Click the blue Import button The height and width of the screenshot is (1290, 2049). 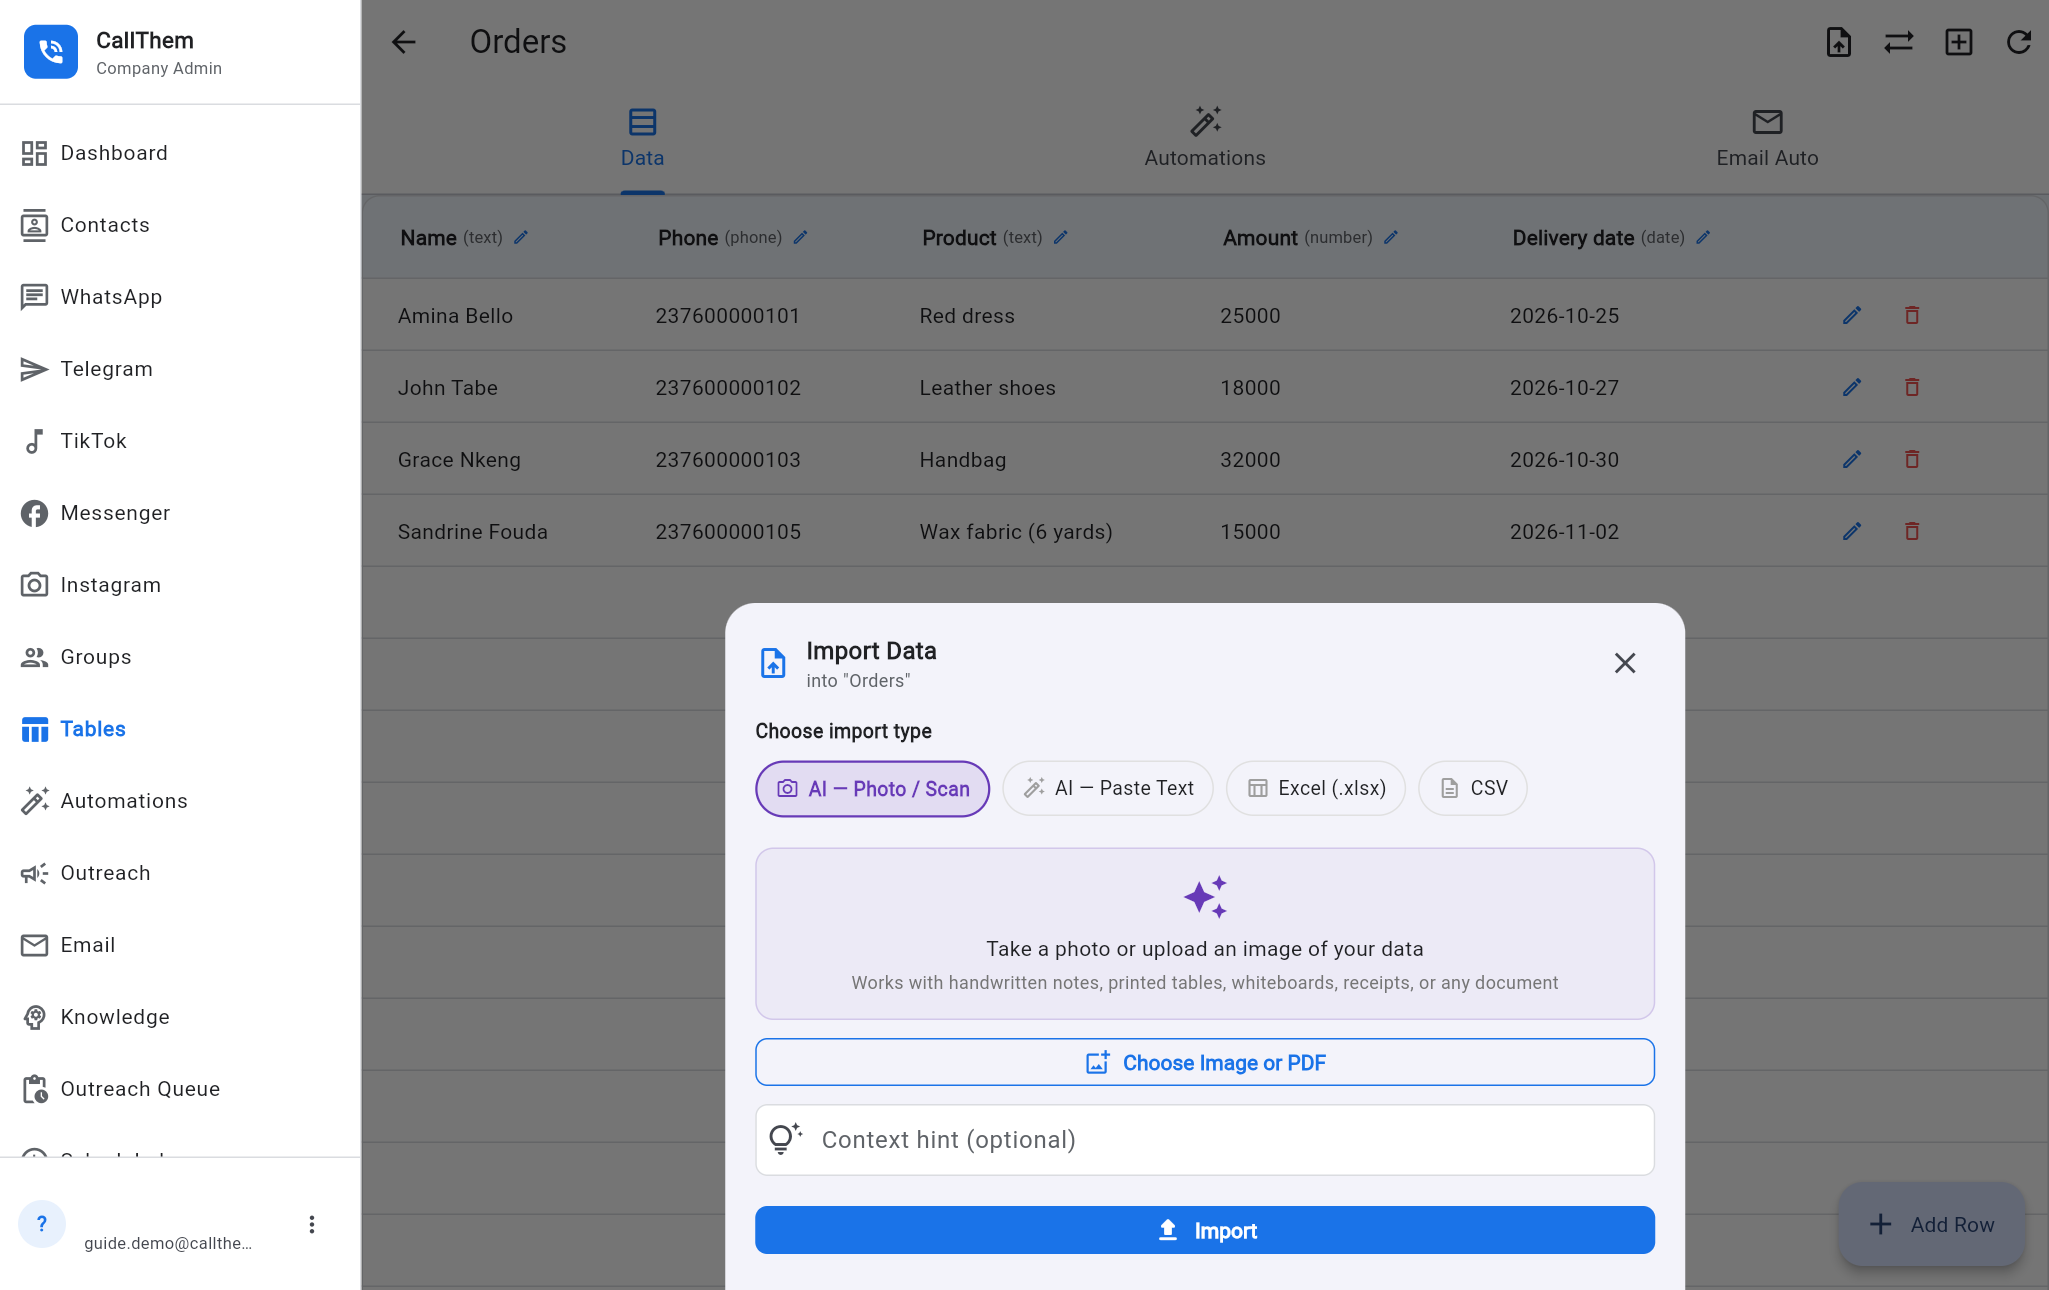tap(1204, 1230)
